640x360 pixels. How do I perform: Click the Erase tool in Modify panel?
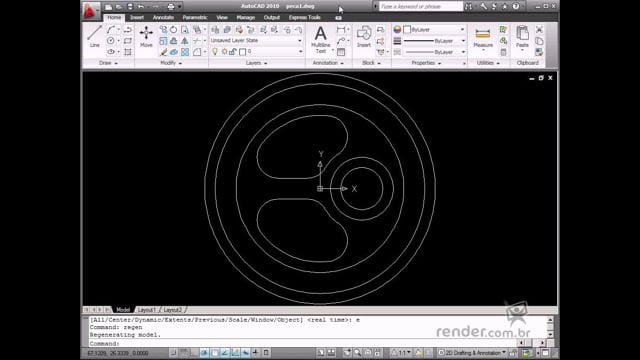coord(163,52)
